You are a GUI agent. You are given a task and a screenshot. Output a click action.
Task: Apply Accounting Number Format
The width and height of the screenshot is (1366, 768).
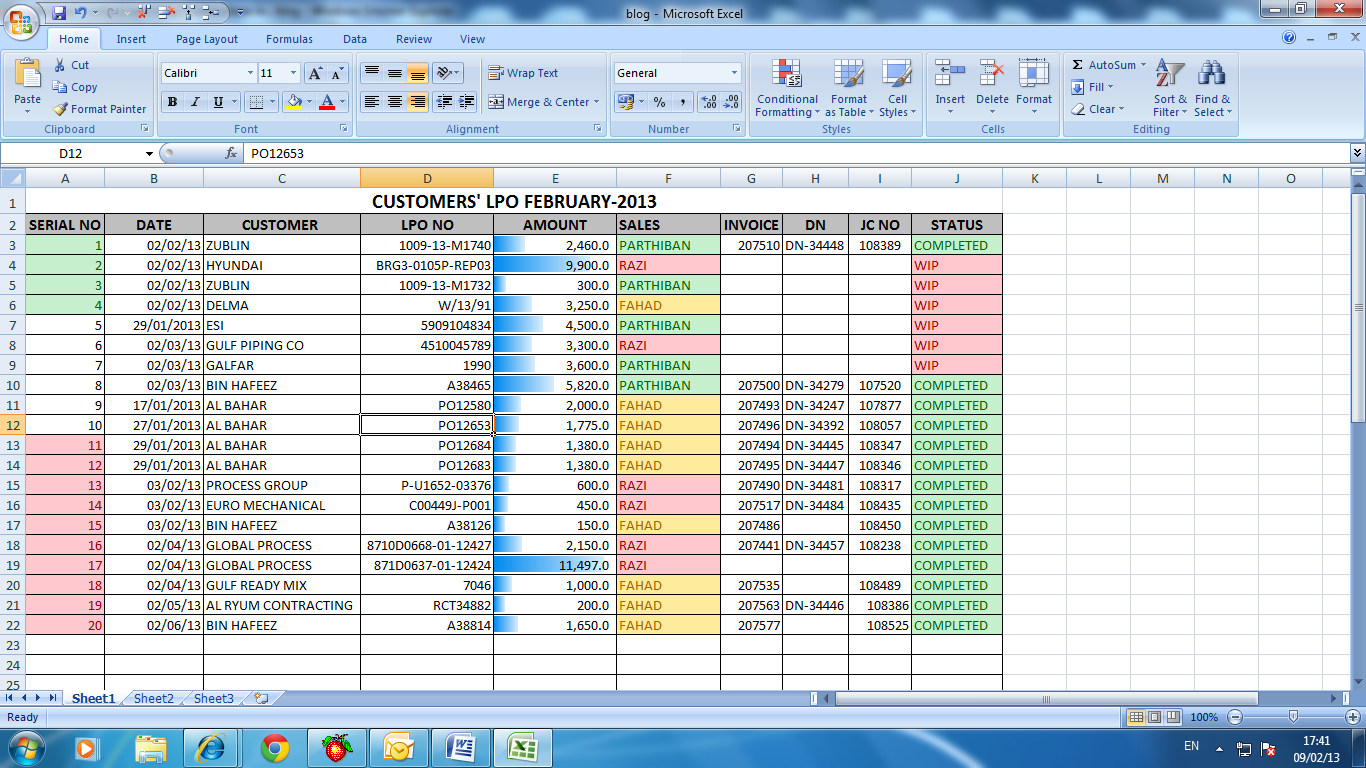624,102
